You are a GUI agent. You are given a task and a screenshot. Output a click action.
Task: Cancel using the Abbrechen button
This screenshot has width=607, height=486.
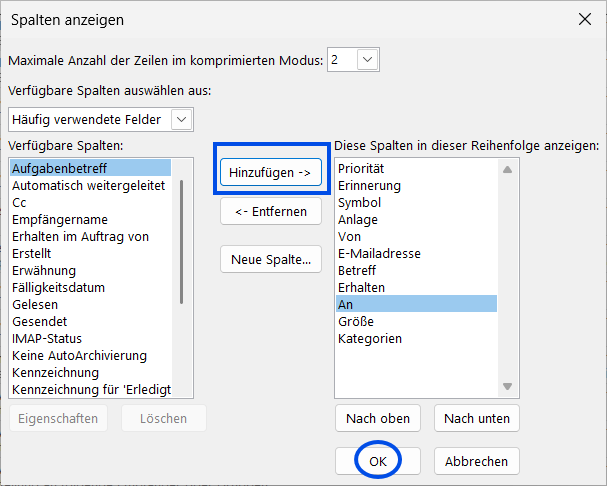(476, 461)
